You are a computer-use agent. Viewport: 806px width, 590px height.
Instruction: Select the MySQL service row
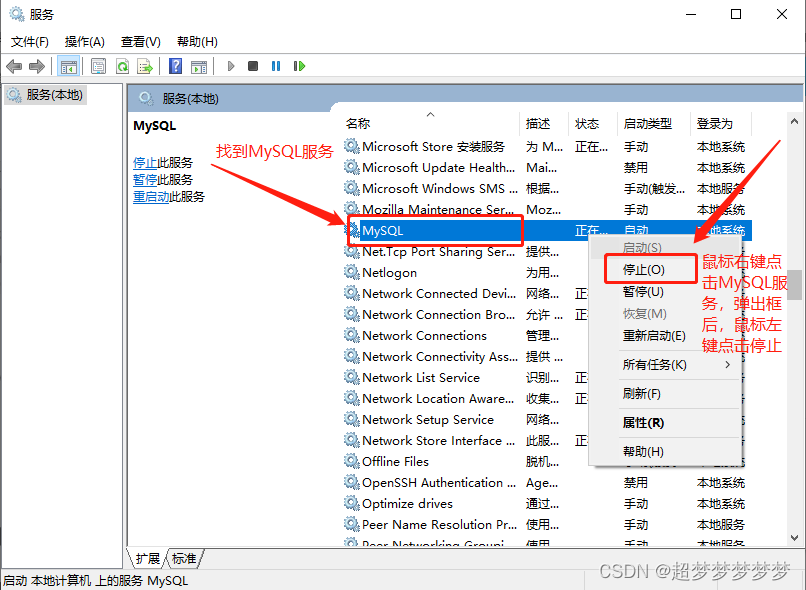click(x=547, y=231)
